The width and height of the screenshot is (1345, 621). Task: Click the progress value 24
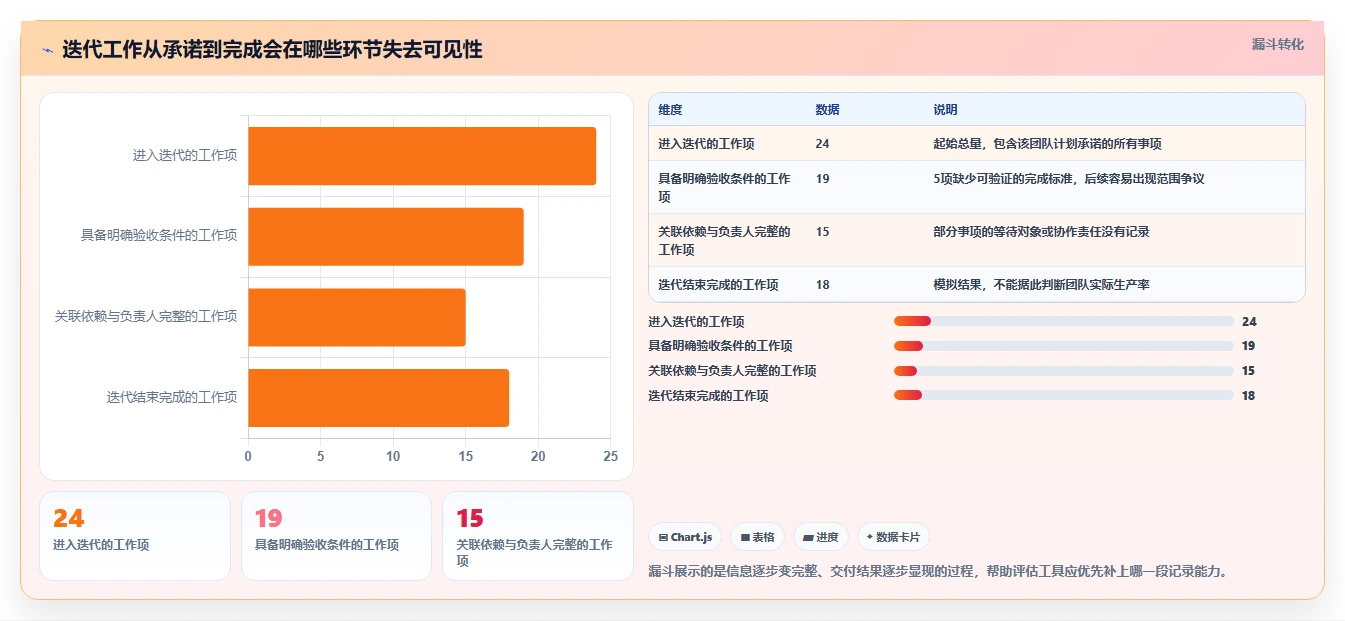point(1249,322)
